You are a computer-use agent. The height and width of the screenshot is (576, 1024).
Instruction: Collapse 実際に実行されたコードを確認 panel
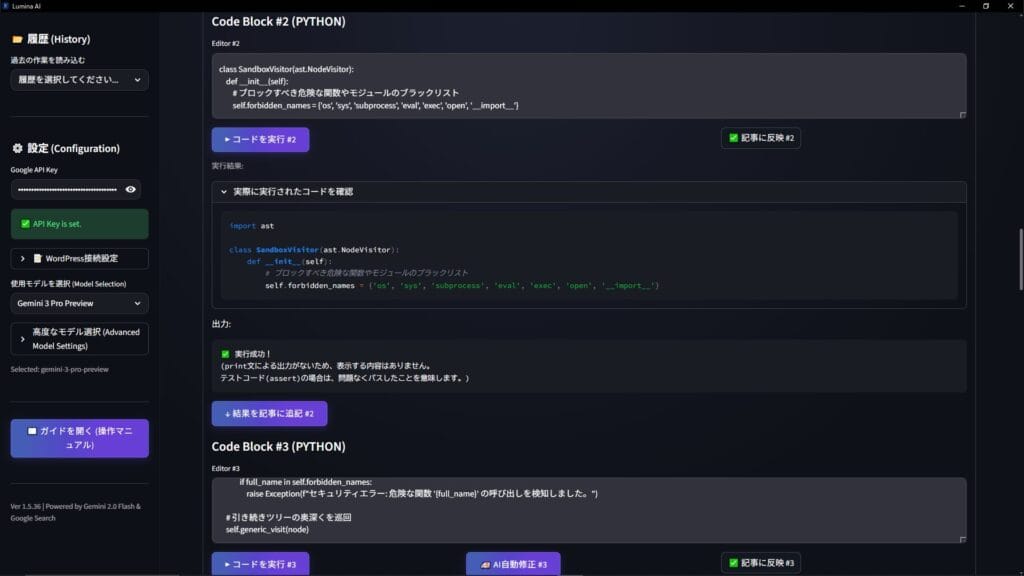(x=285, y=191)
